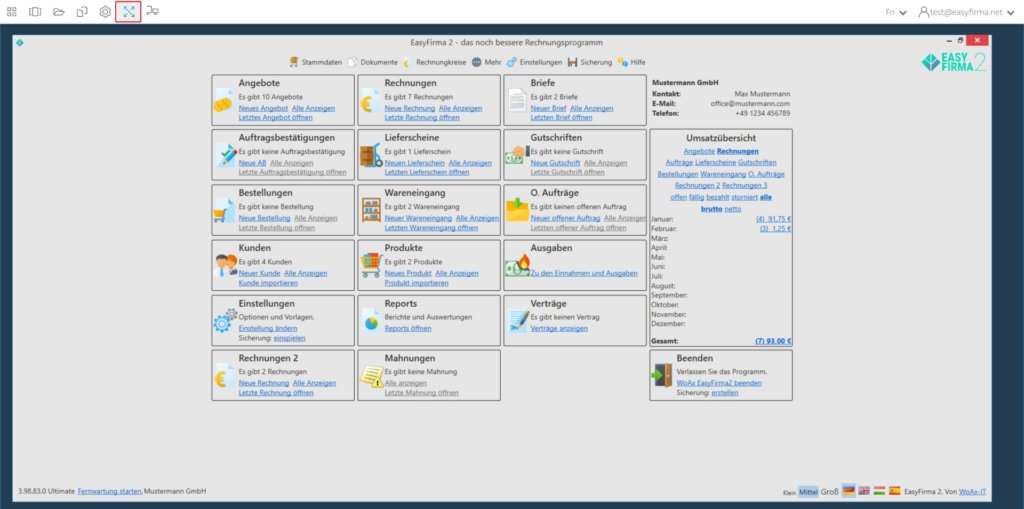The image size is (1024, 509).
Task: Click the exit door icon in Beenden tile
Action: click(x=662, y=376)
